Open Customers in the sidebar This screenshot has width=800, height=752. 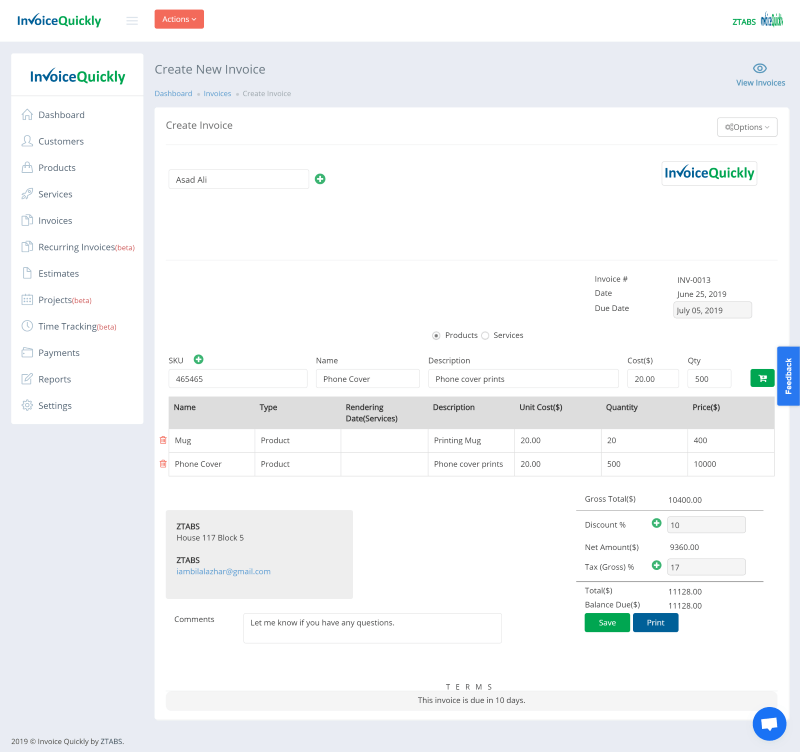tap(61, 141)
